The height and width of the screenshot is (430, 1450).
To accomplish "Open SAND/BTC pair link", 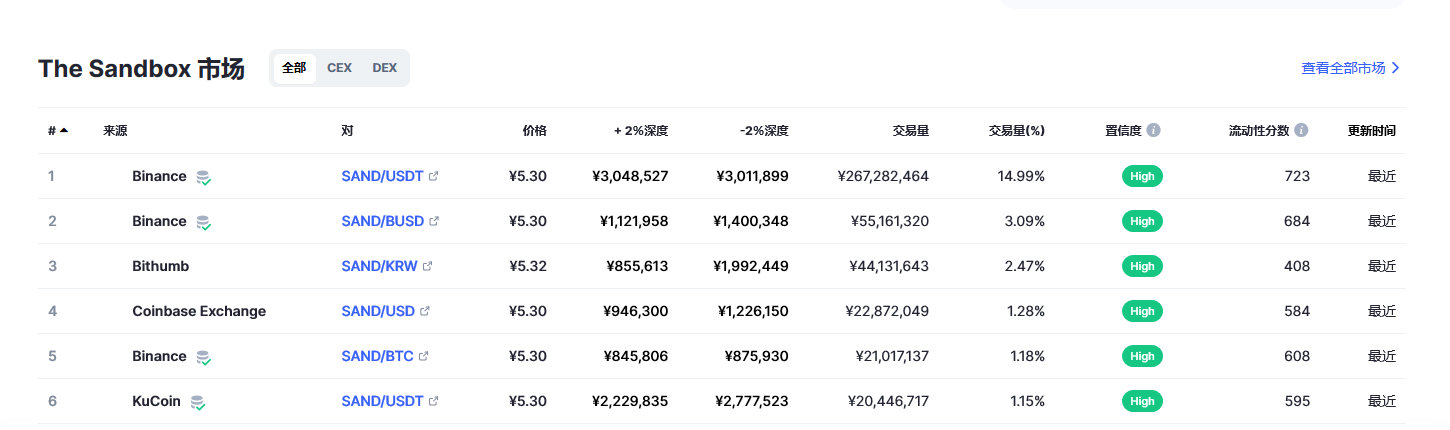I will (x=378, y=356).
